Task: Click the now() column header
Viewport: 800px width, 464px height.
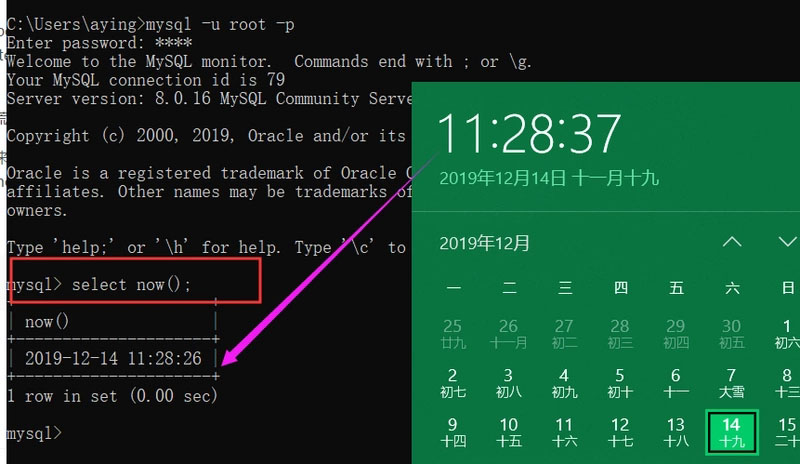Action: point(46,322)
